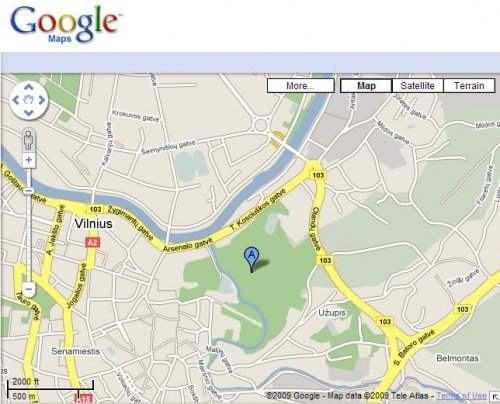Viewport: 500px width, 404px height.
Task: Click the hand icon in pan control
Action: [x=29, y=100]
